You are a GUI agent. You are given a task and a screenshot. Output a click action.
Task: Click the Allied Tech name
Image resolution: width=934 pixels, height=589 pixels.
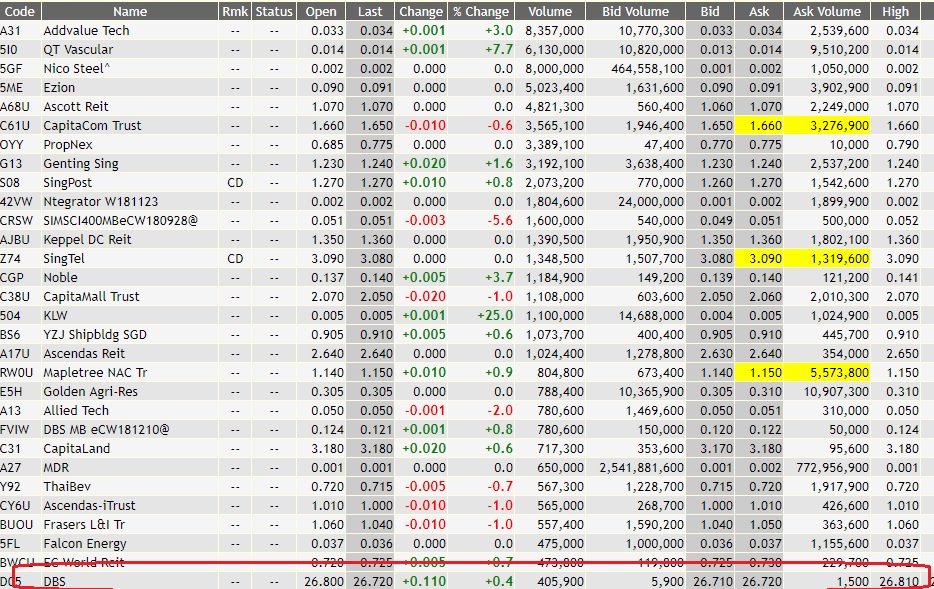click(76, 410)
